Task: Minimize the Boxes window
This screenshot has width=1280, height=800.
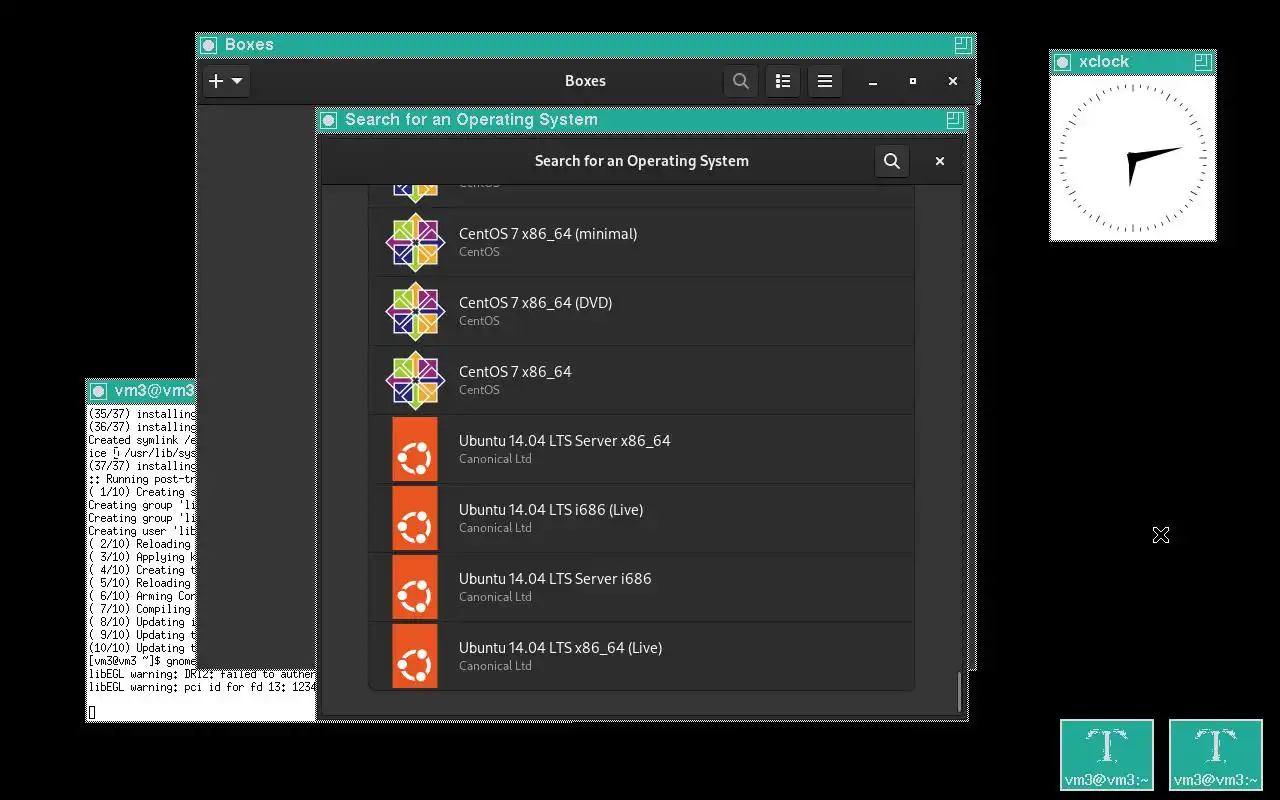Action: [873, 81]
